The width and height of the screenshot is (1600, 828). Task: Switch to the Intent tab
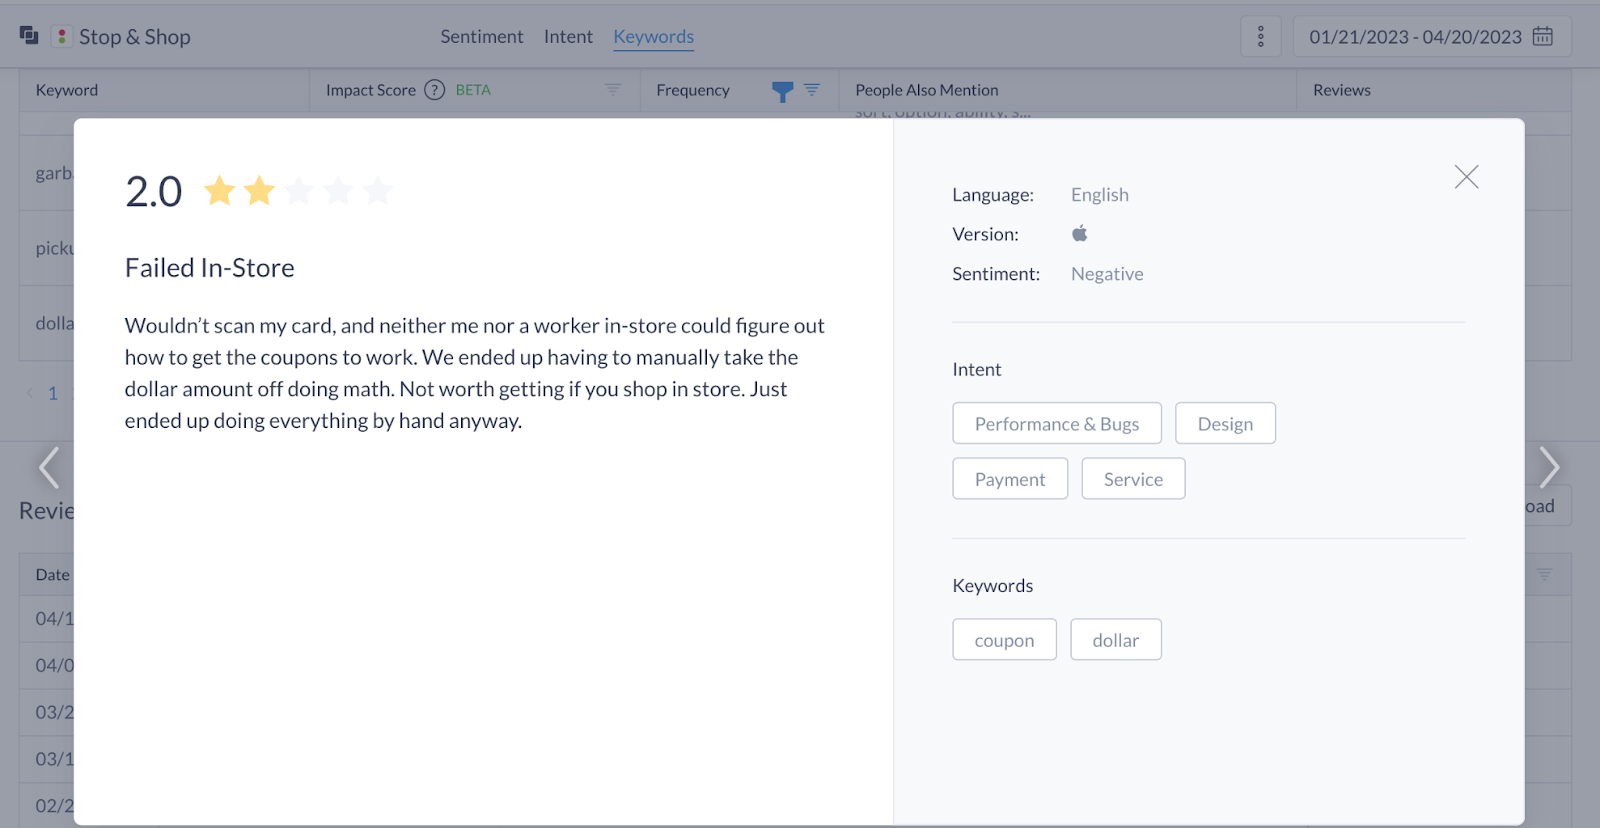click(x=568, y=37)
